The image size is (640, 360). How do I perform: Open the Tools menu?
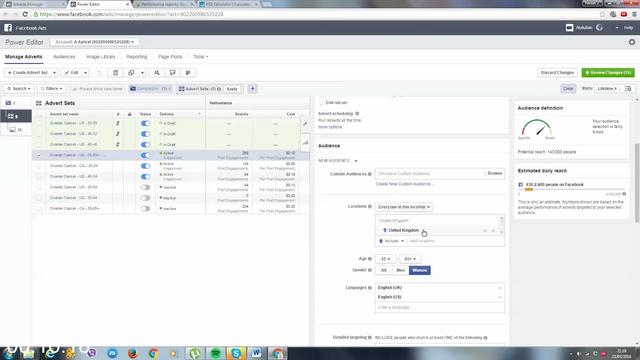[x=200, y=57]
